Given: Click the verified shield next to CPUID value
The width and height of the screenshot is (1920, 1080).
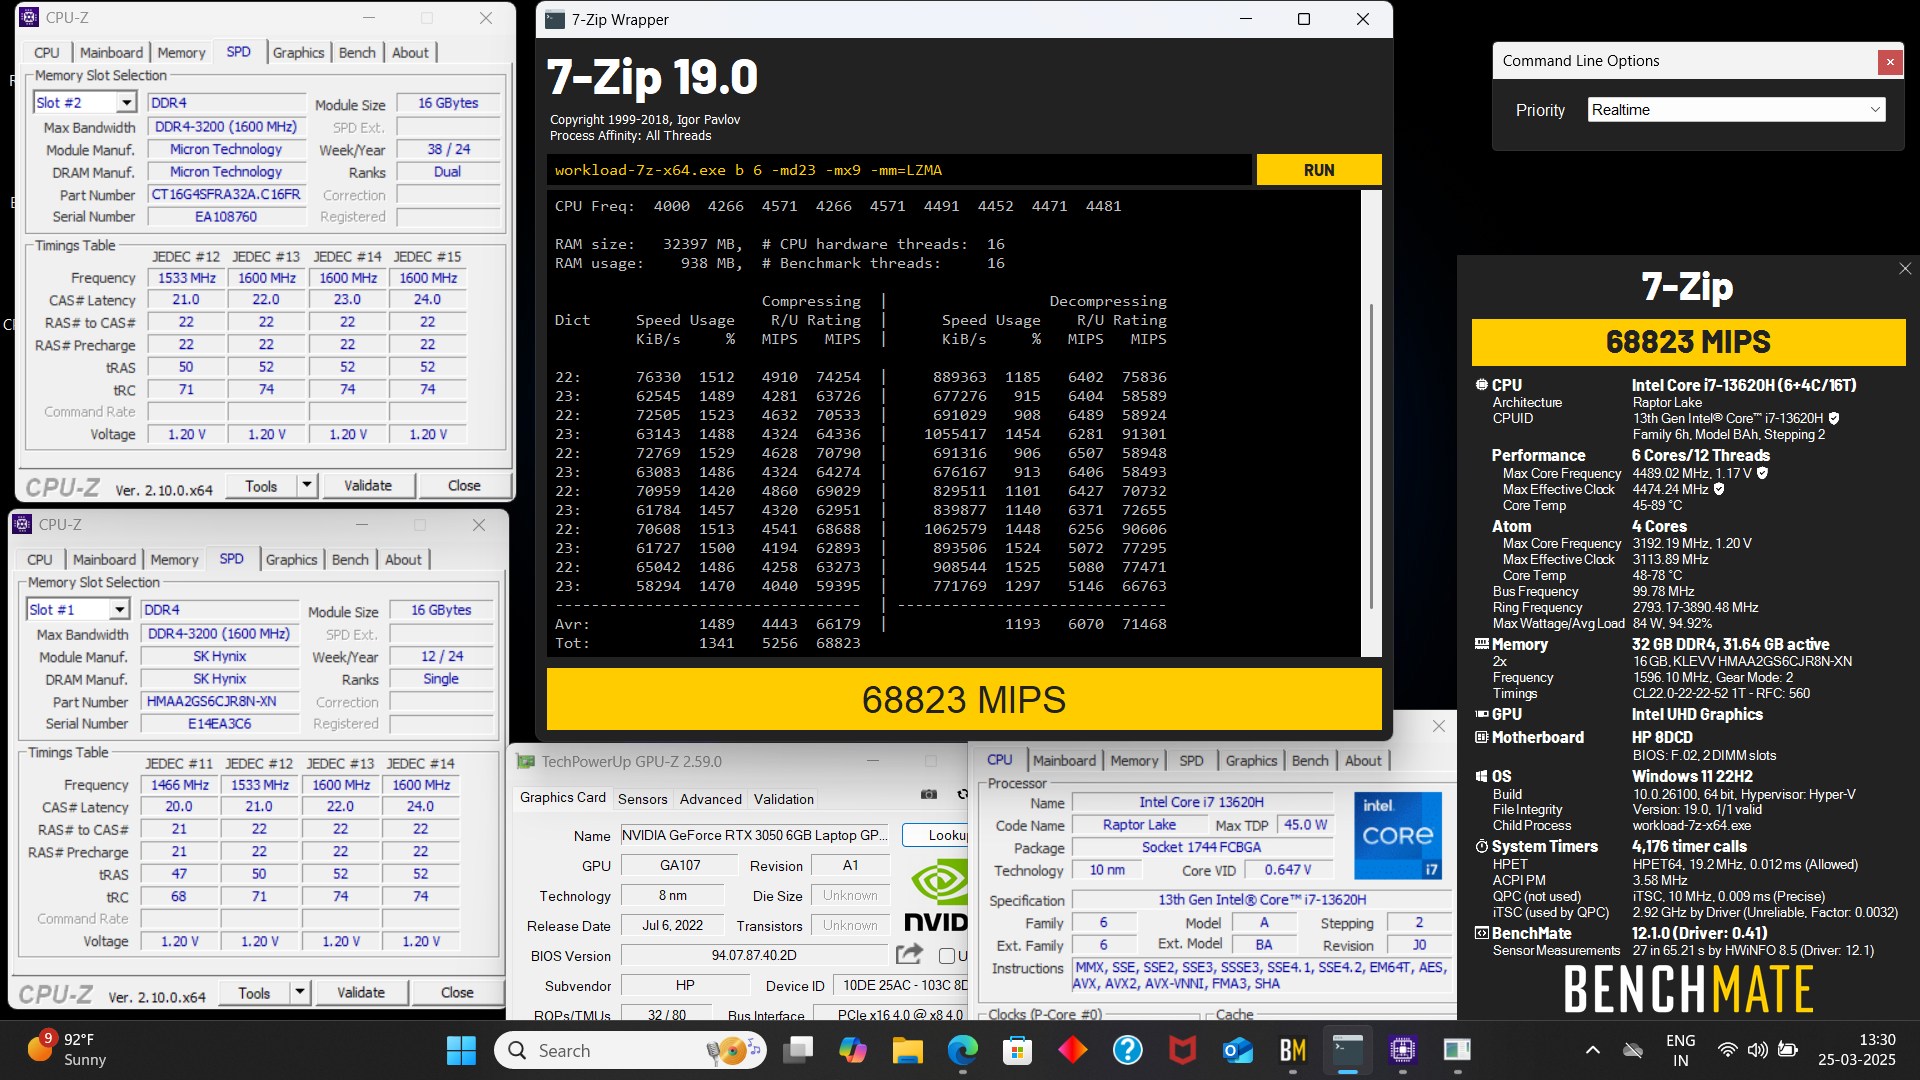Looking at the screenshot, I should click(1834, 419).
